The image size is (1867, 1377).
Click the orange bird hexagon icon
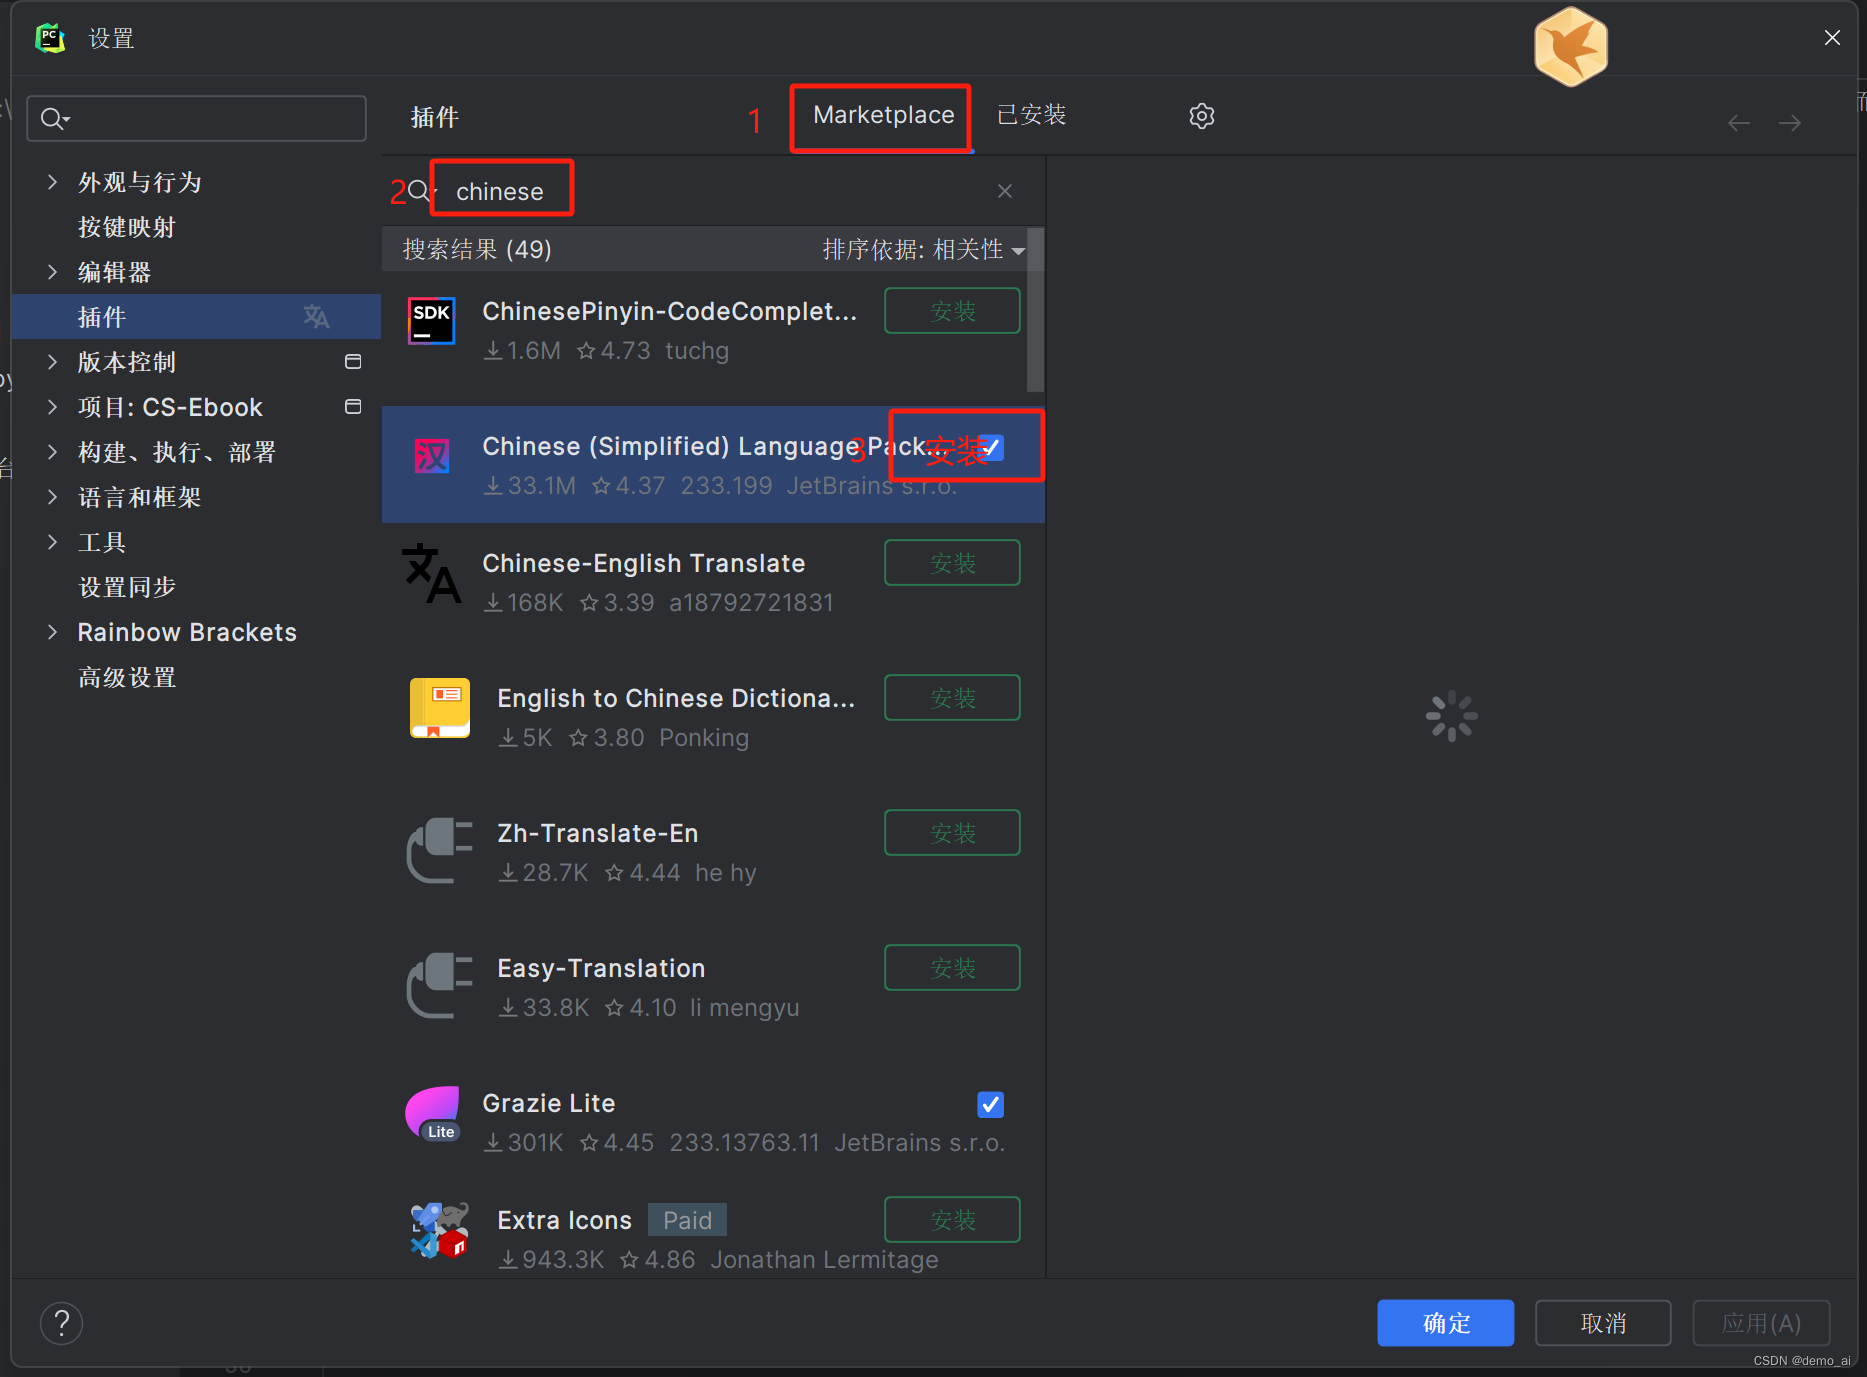1571,47
